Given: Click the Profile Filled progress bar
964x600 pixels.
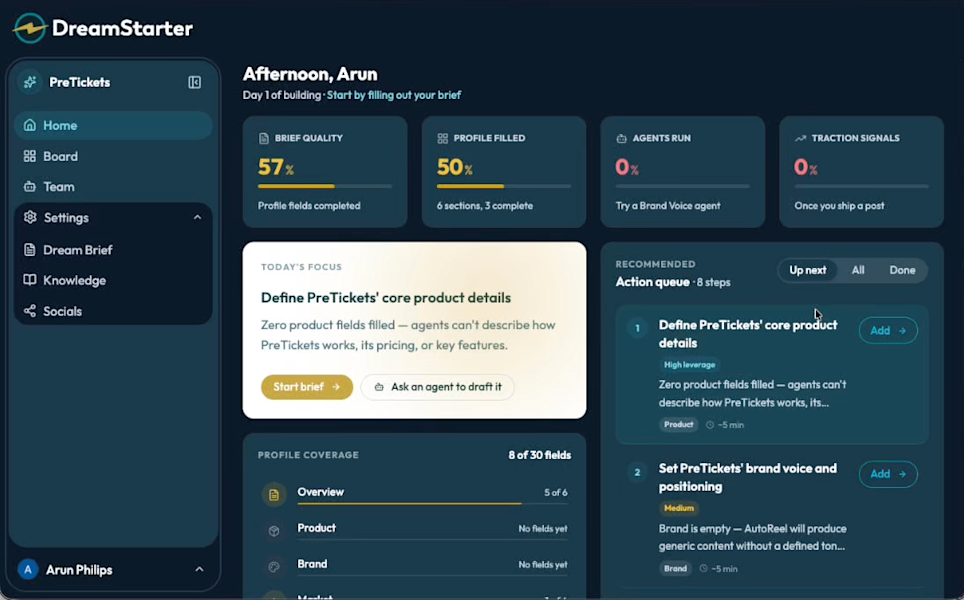Looking at the screenshot, I should pyautogui.click(x=504, y=186).
